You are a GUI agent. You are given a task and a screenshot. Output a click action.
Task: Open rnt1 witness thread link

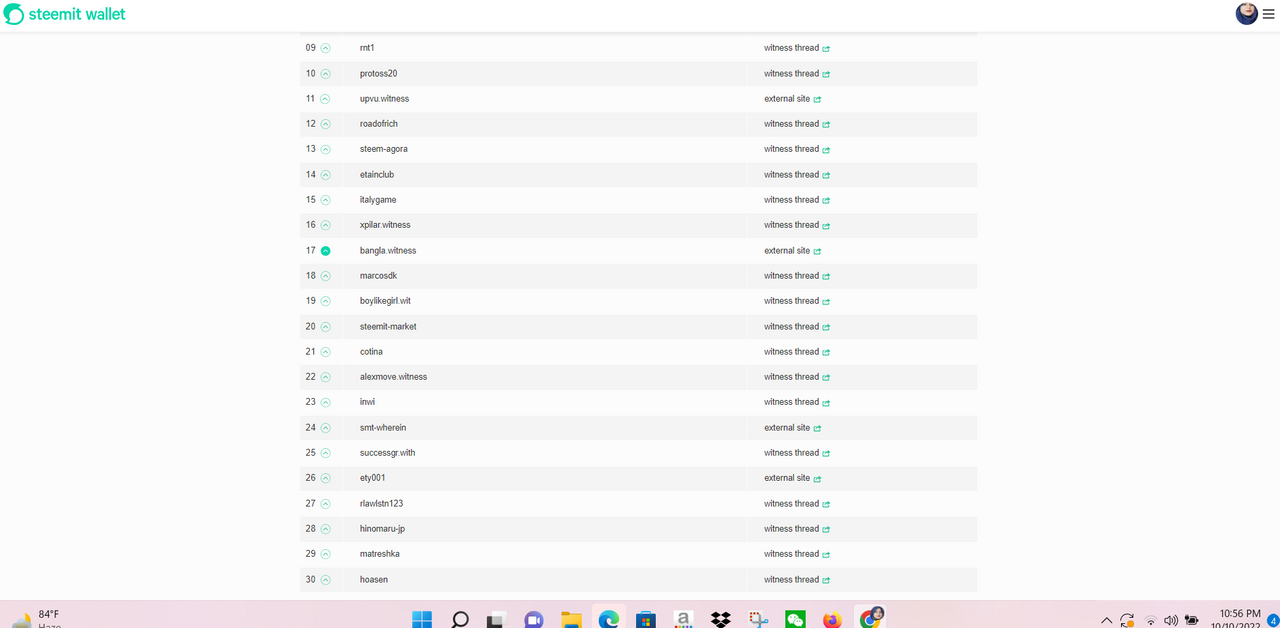797,48
